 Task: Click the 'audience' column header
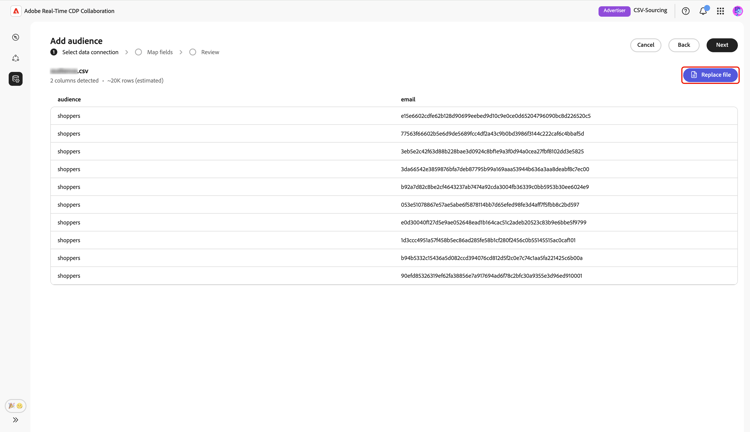[69, 100]
